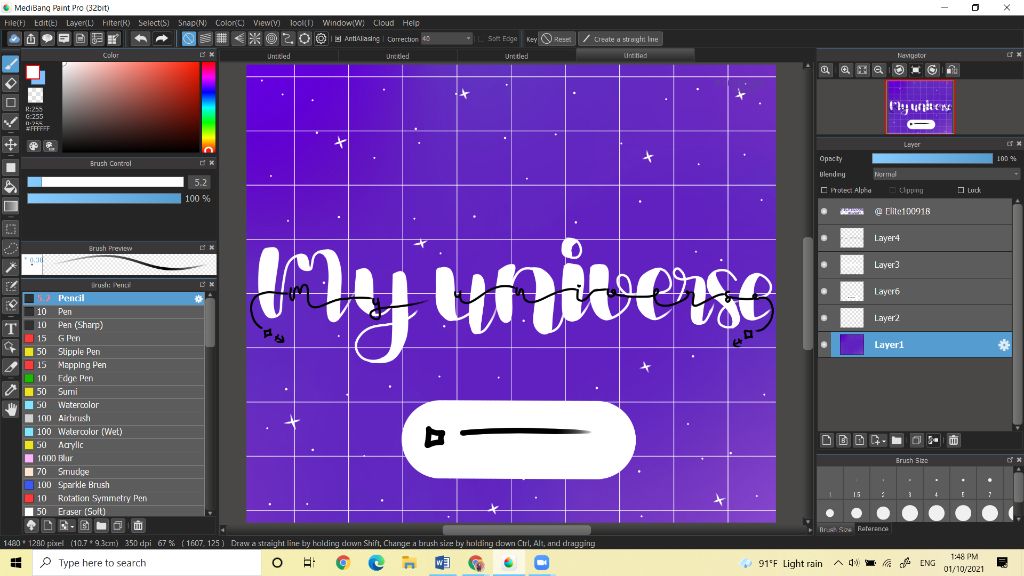Open Microsoft Word from taskbar
The height and width of the screenshot is (576, 1024).
pyautogui.click(x=442, y=562)
